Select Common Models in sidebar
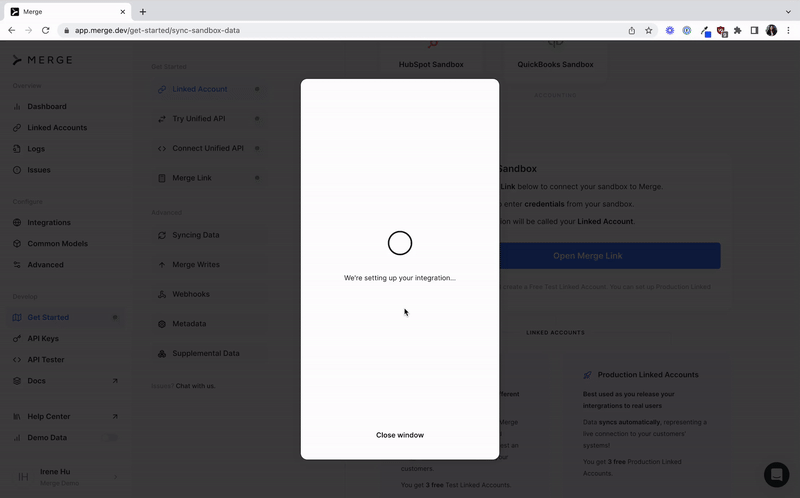The image size is (800, 498). pos(57,244)
